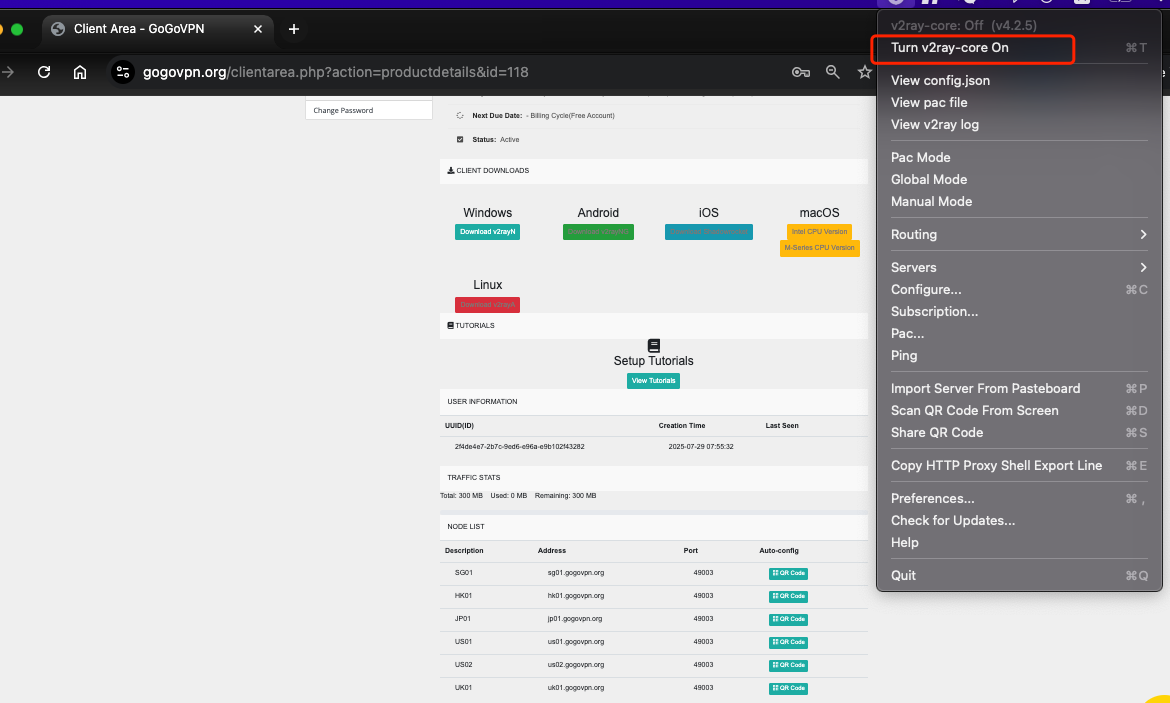Switch to Global Mode
1170x703 pixels.
click(1019, 179)
